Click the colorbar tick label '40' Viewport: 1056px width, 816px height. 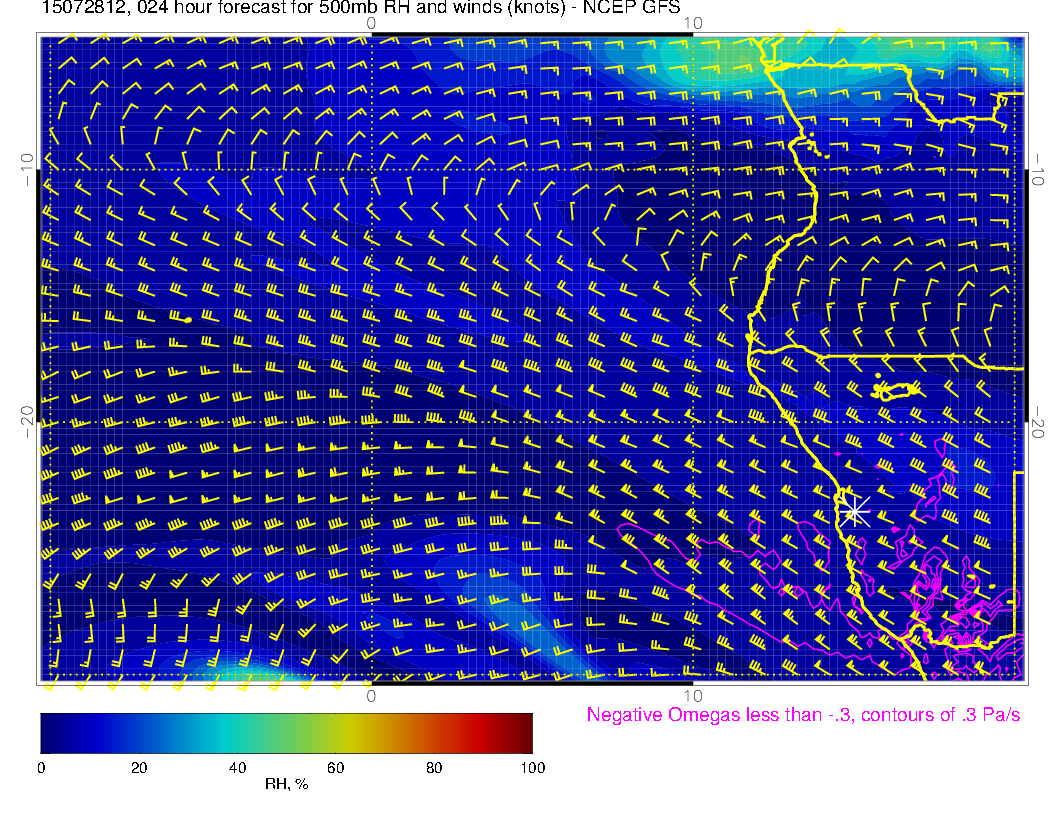[x=237, y=768]
